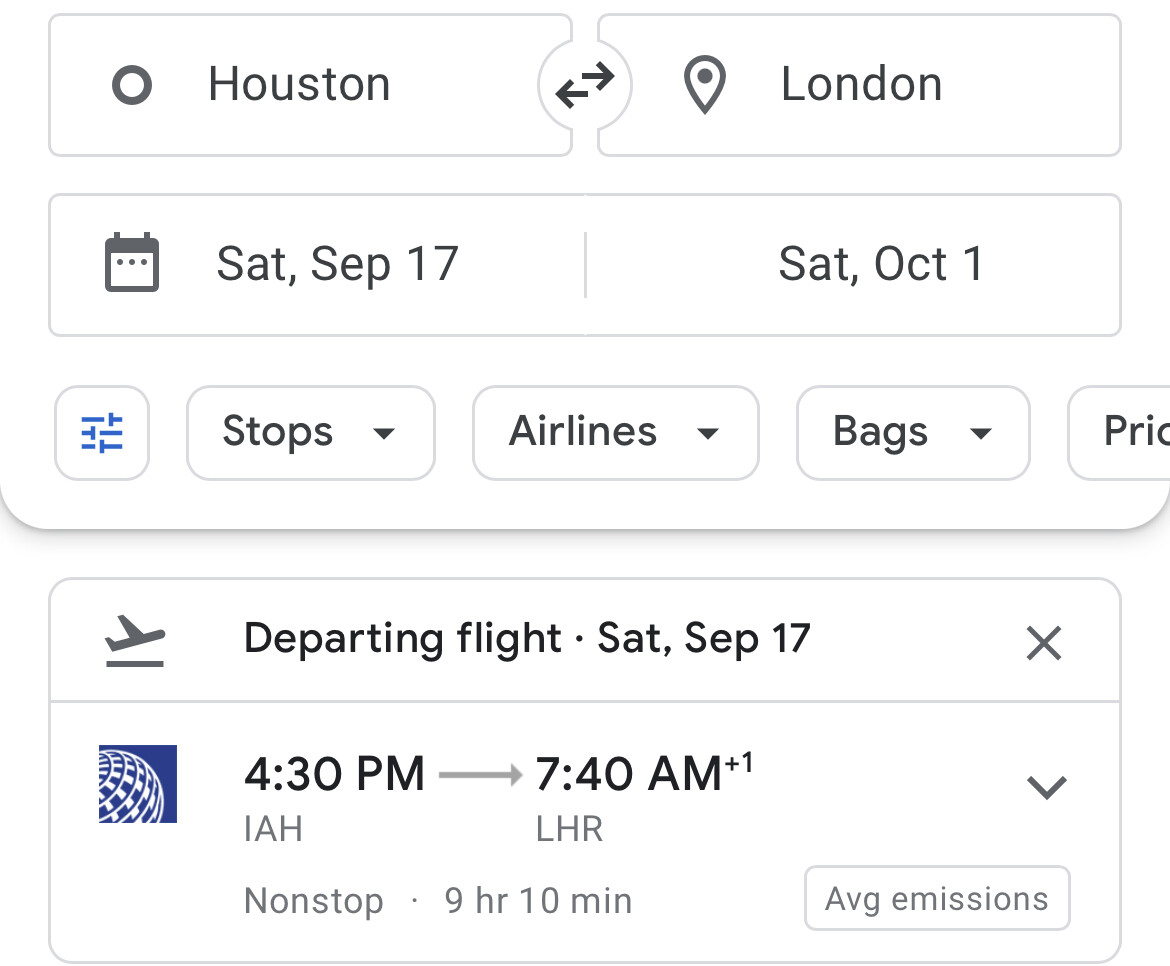This screenshot has height=966, width=1170.
Task: Expand the United flight details chevron
Action: pyautogui.click(x=1047, y=787)
